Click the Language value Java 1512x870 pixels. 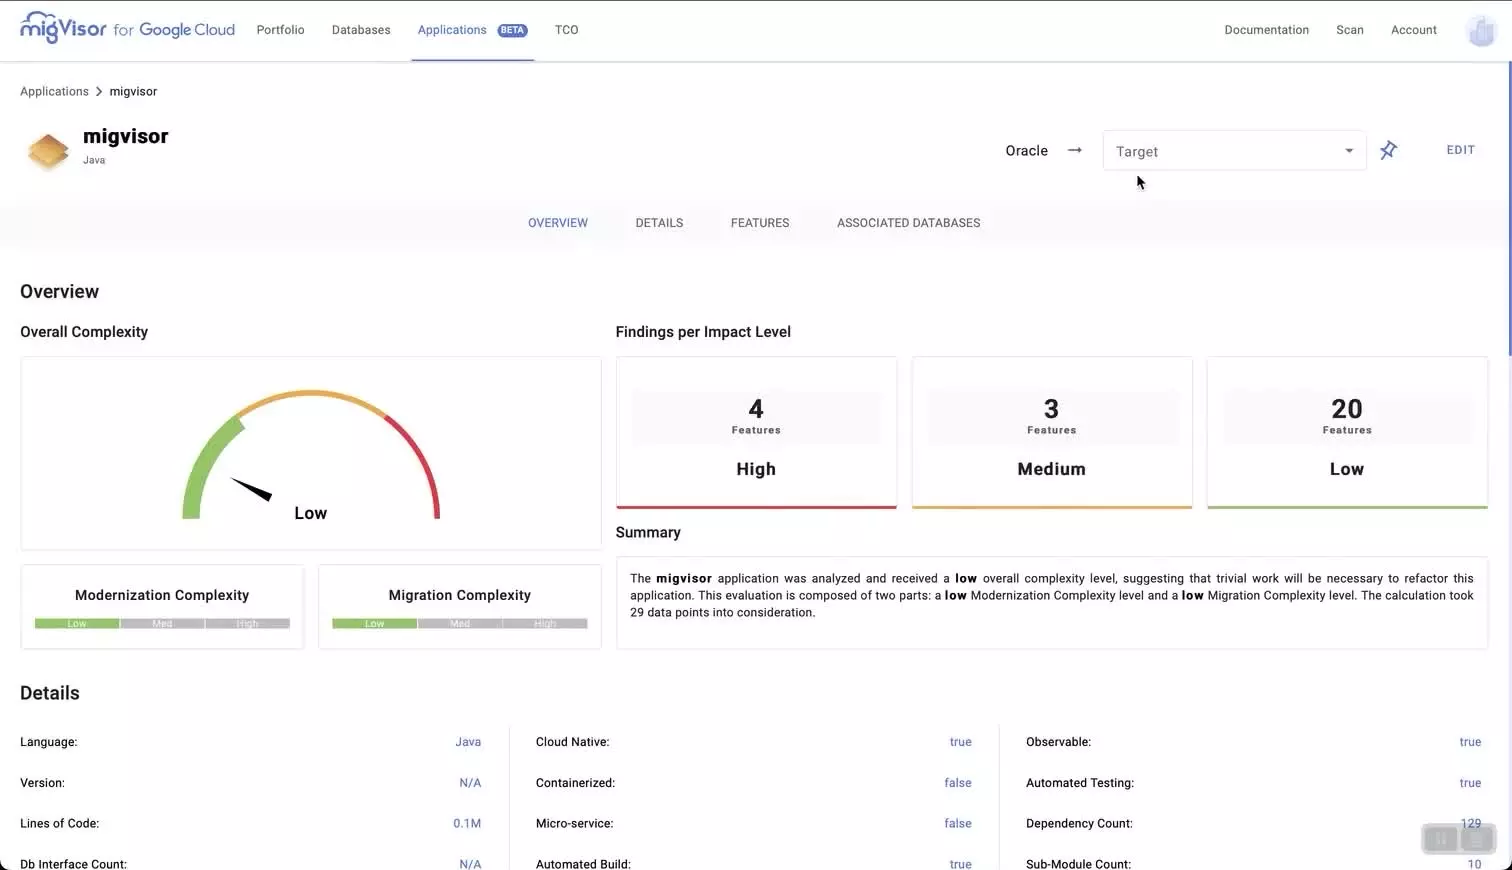pyautogui.click(x=468, y=742)
